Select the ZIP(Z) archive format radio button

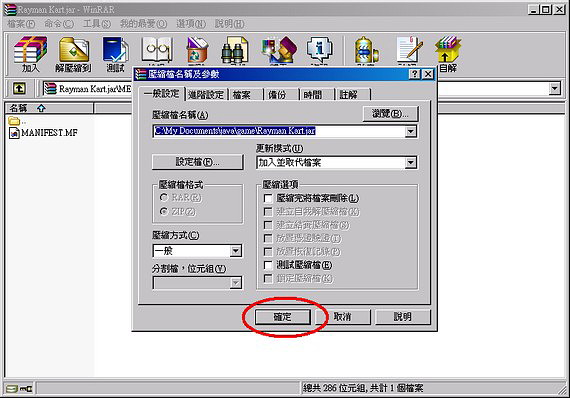(x=164, y=211)
